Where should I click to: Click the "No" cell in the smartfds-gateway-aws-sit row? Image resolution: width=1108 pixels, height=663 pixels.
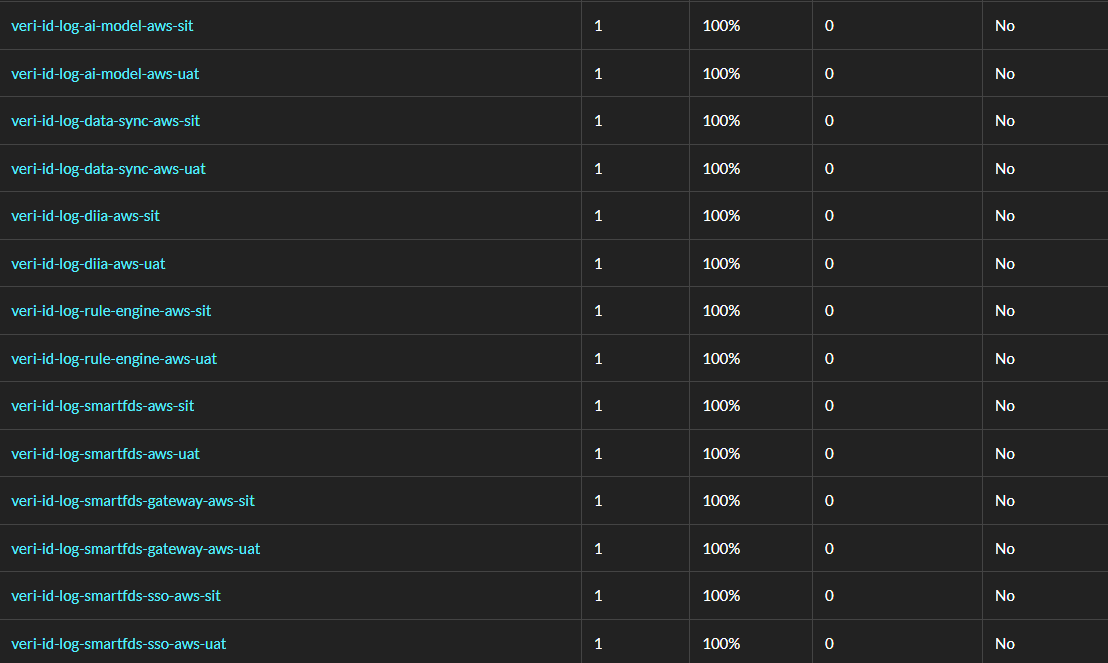pyautogui.click(x=1005, y=501)
